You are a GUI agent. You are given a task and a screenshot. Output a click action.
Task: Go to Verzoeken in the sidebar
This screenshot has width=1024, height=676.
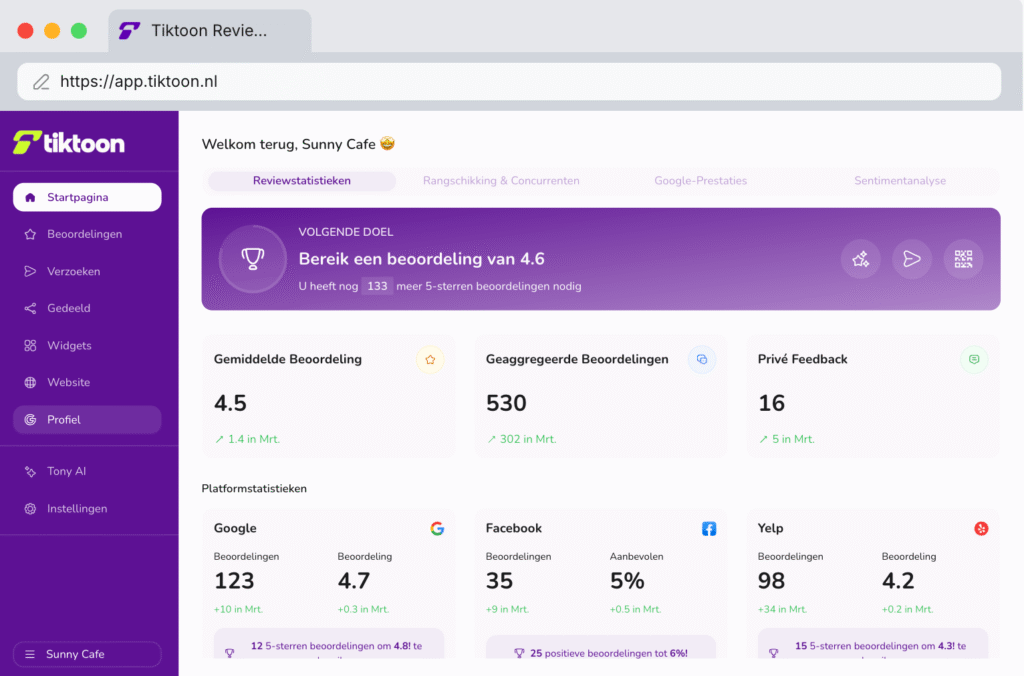[73, 271]
